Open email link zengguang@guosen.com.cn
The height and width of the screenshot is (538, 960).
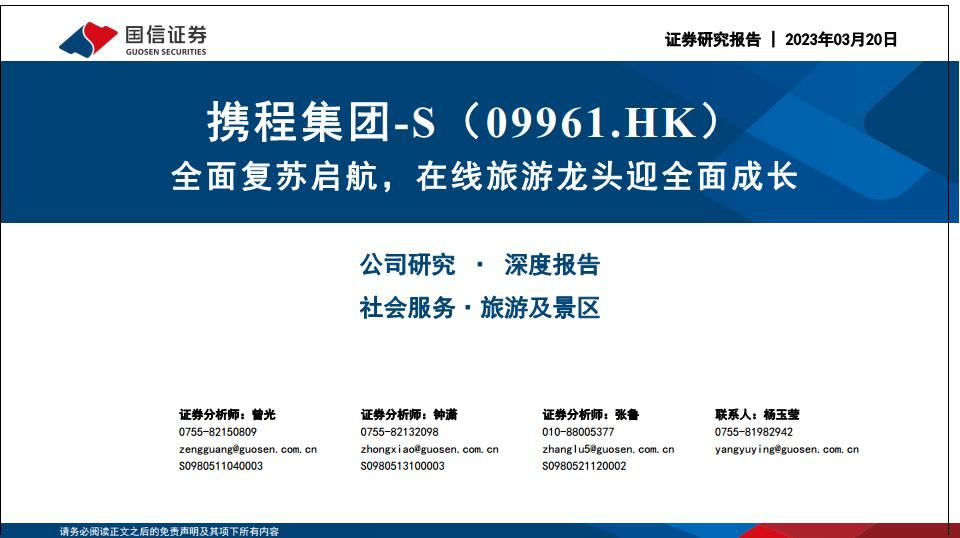(x=247, y=449)
